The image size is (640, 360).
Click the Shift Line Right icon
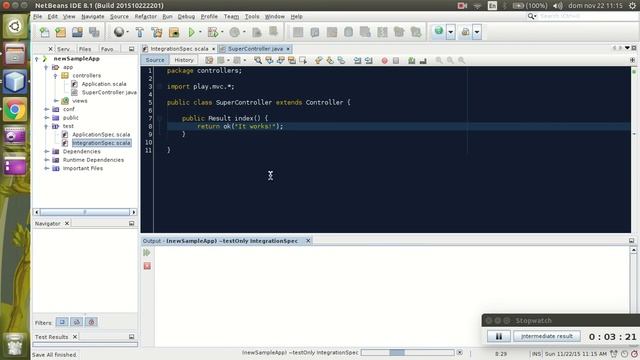369,60
